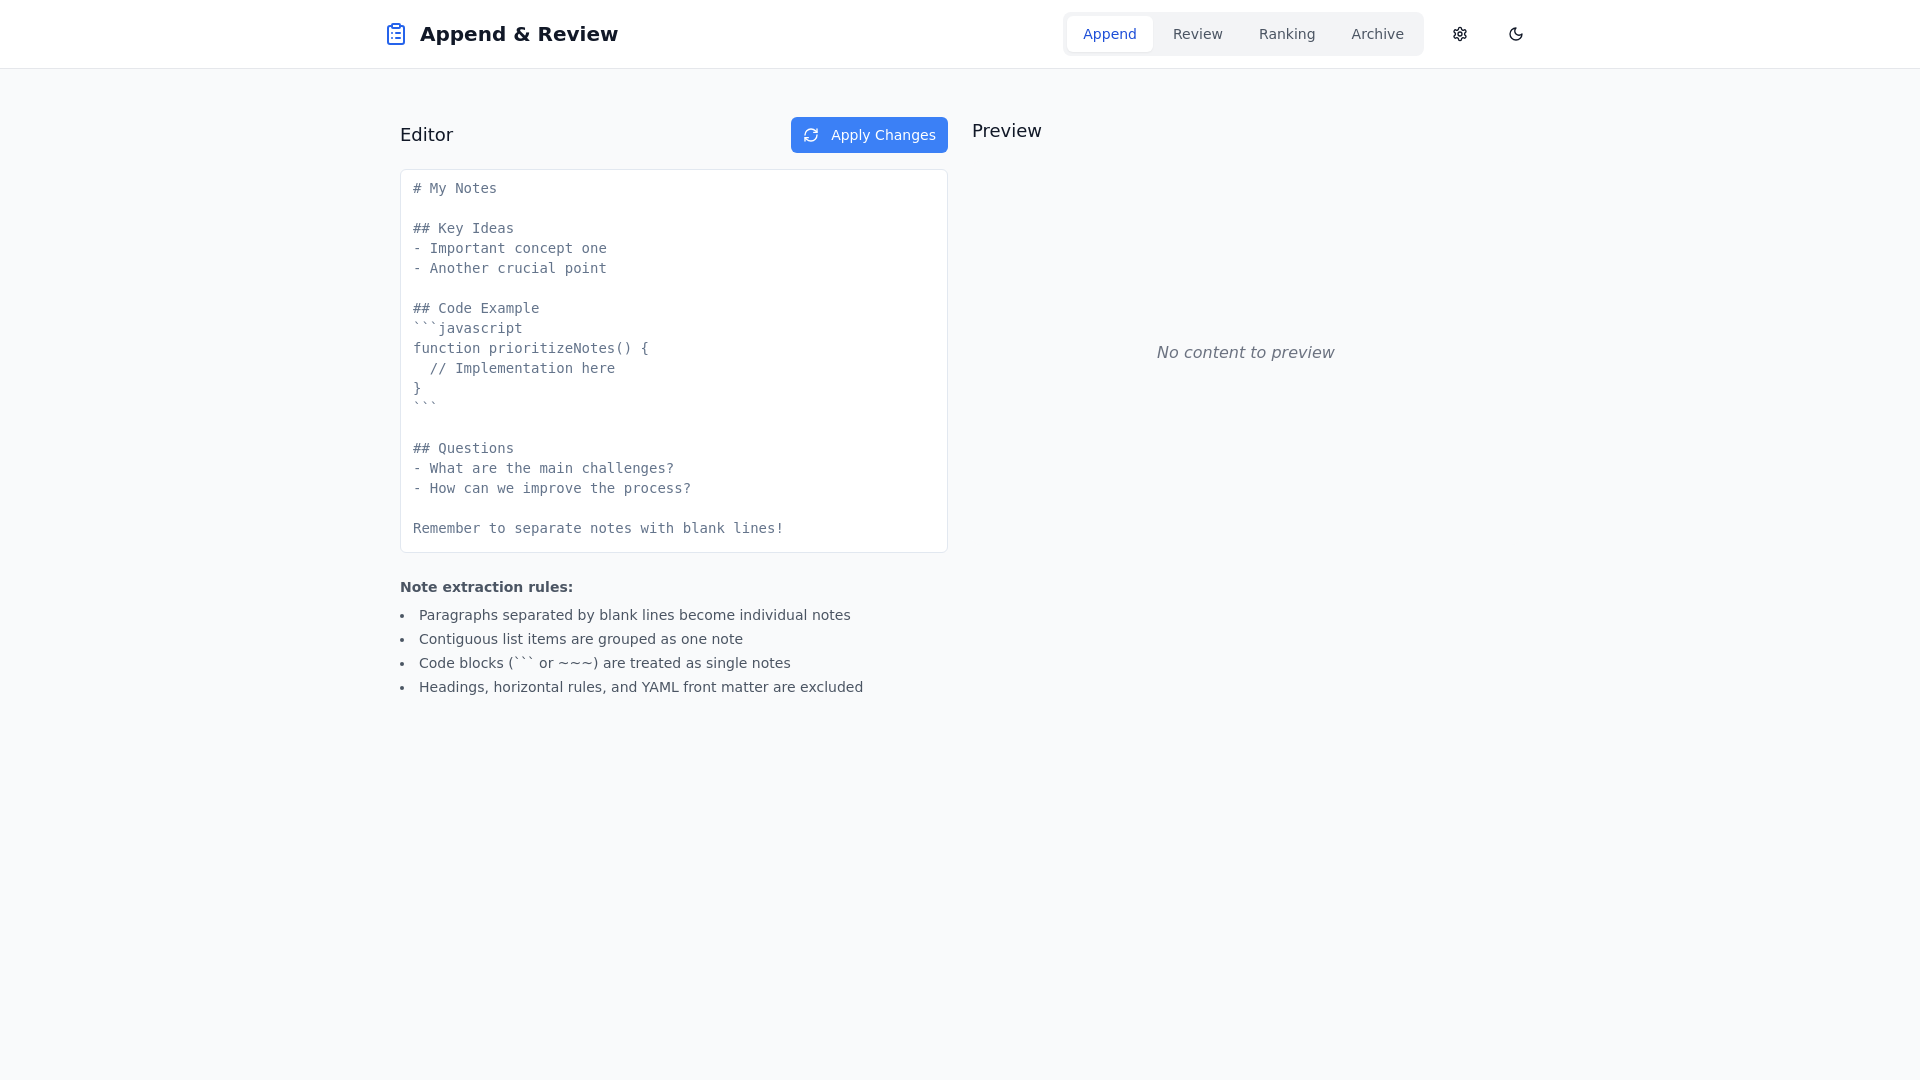Click the 'Contiguous list items' rule

(x=580, y=639)
